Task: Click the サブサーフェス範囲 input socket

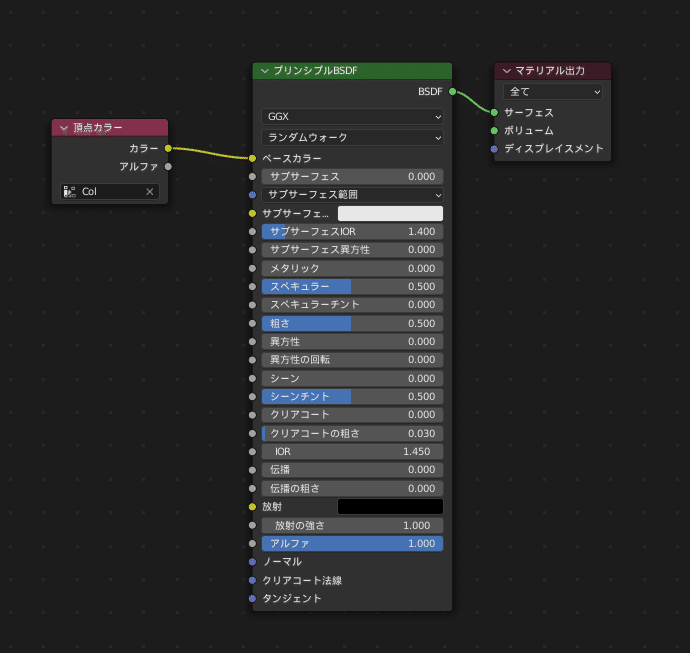Action: point(252,194)
